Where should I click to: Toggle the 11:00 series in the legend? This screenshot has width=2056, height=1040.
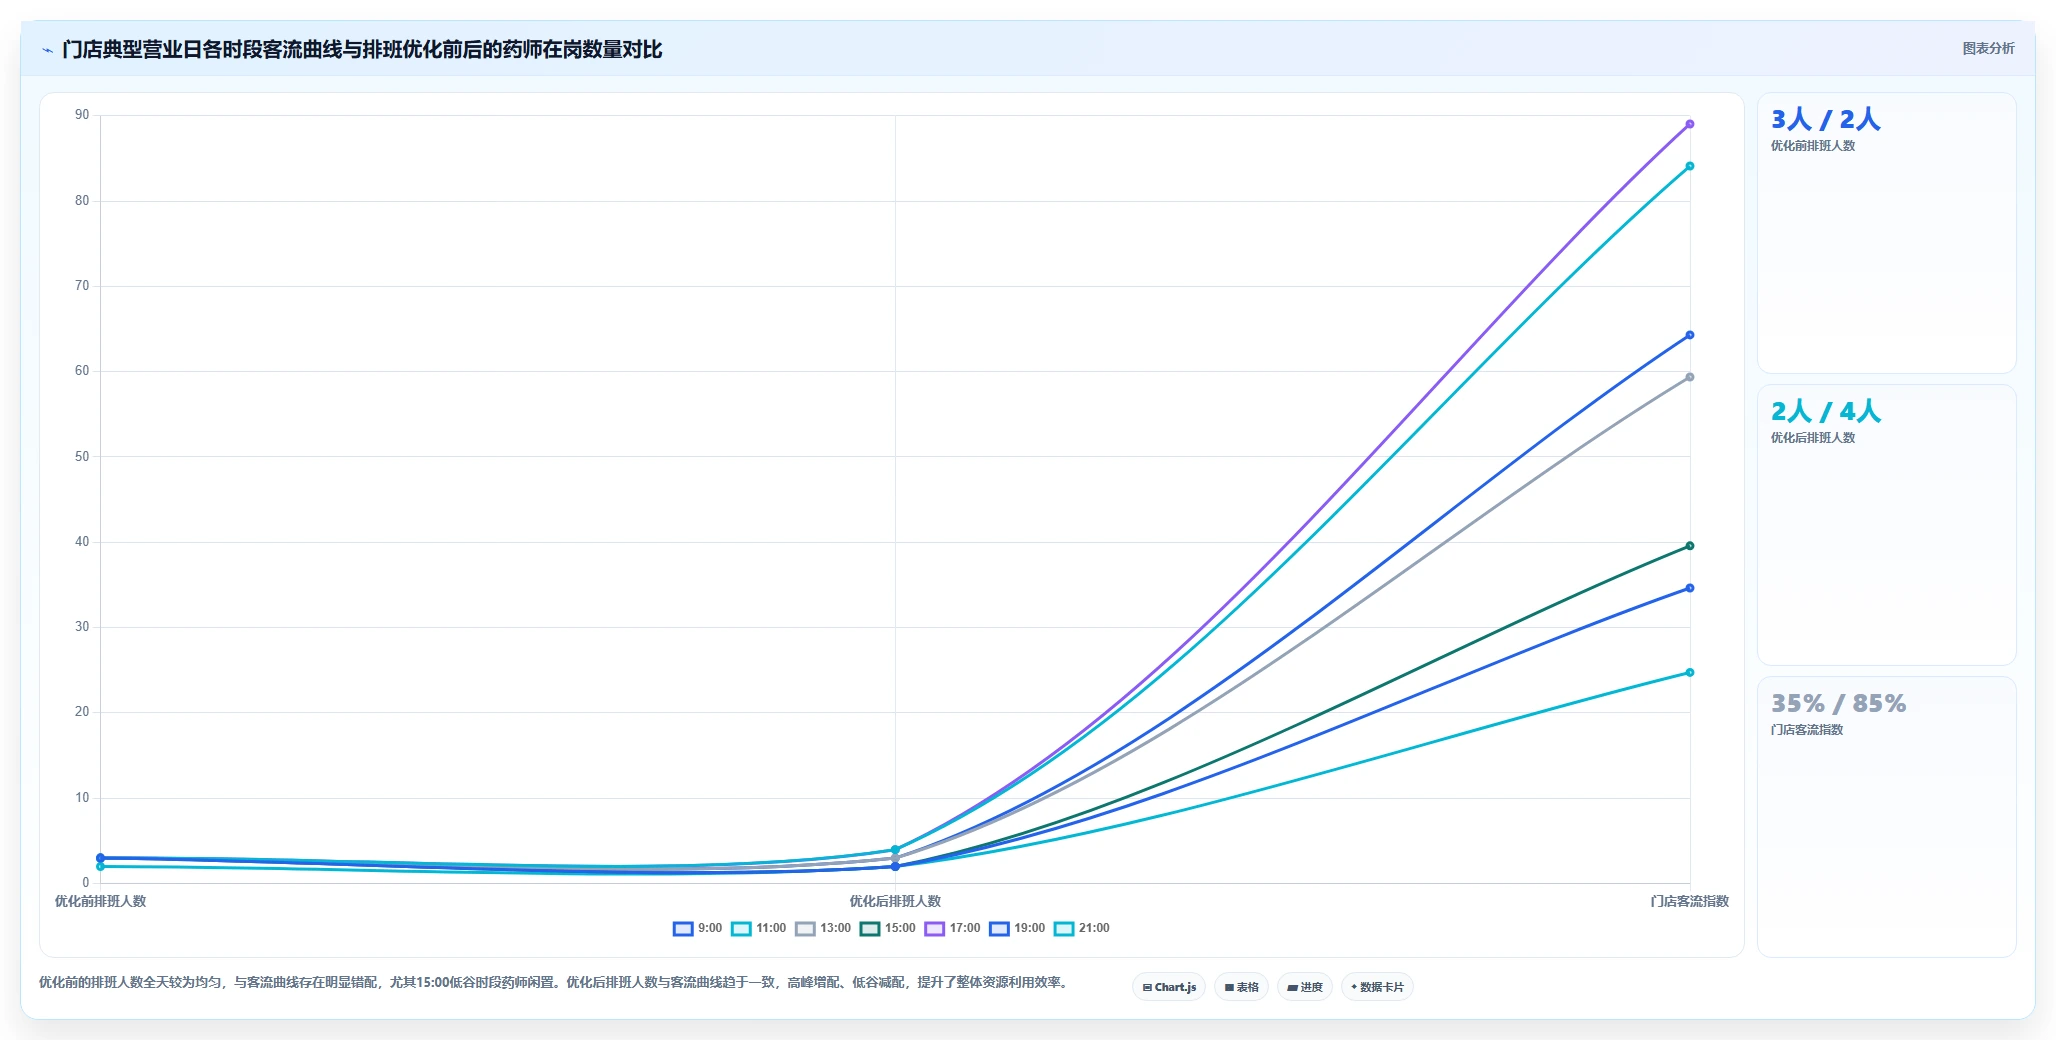pyautogui.click(x=759, y=928)
